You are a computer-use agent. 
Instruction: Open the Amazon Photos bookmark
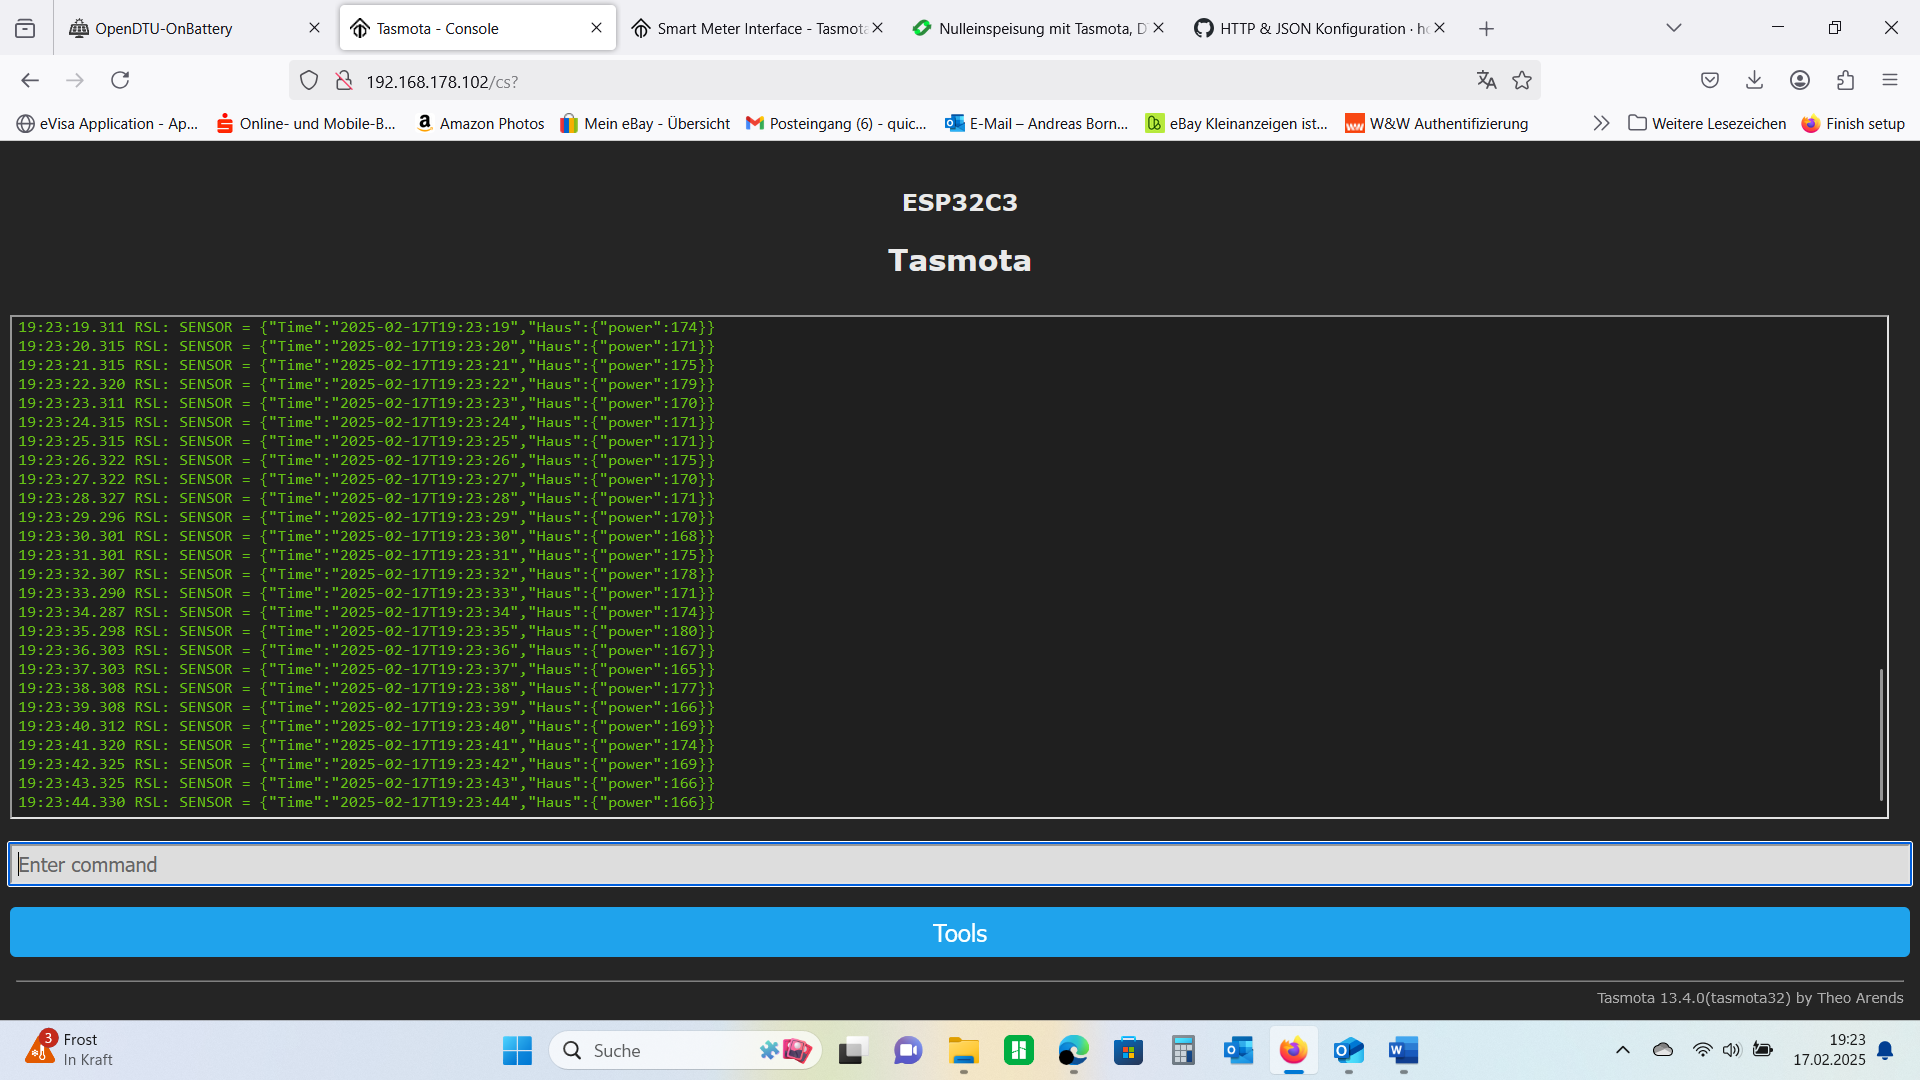coord(480,123)
